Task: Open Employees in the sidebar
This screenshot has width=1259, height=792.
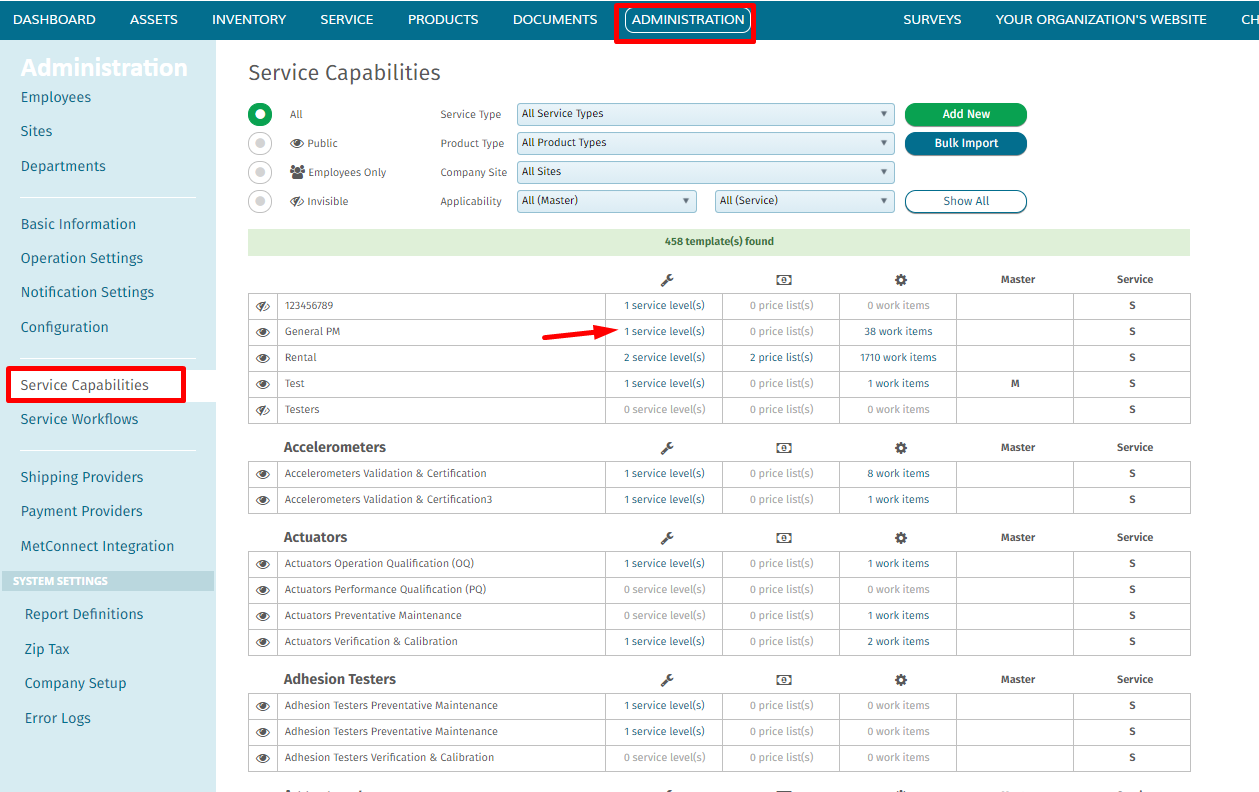Action: coord(56,97)
